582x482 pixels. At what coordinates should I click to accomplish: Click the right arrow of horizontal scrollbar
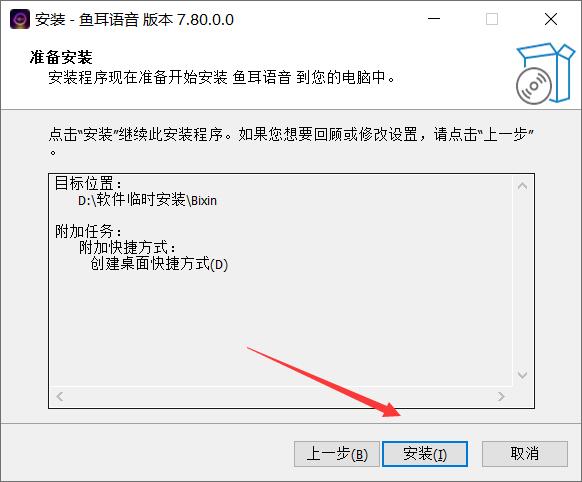click(501, 397)
